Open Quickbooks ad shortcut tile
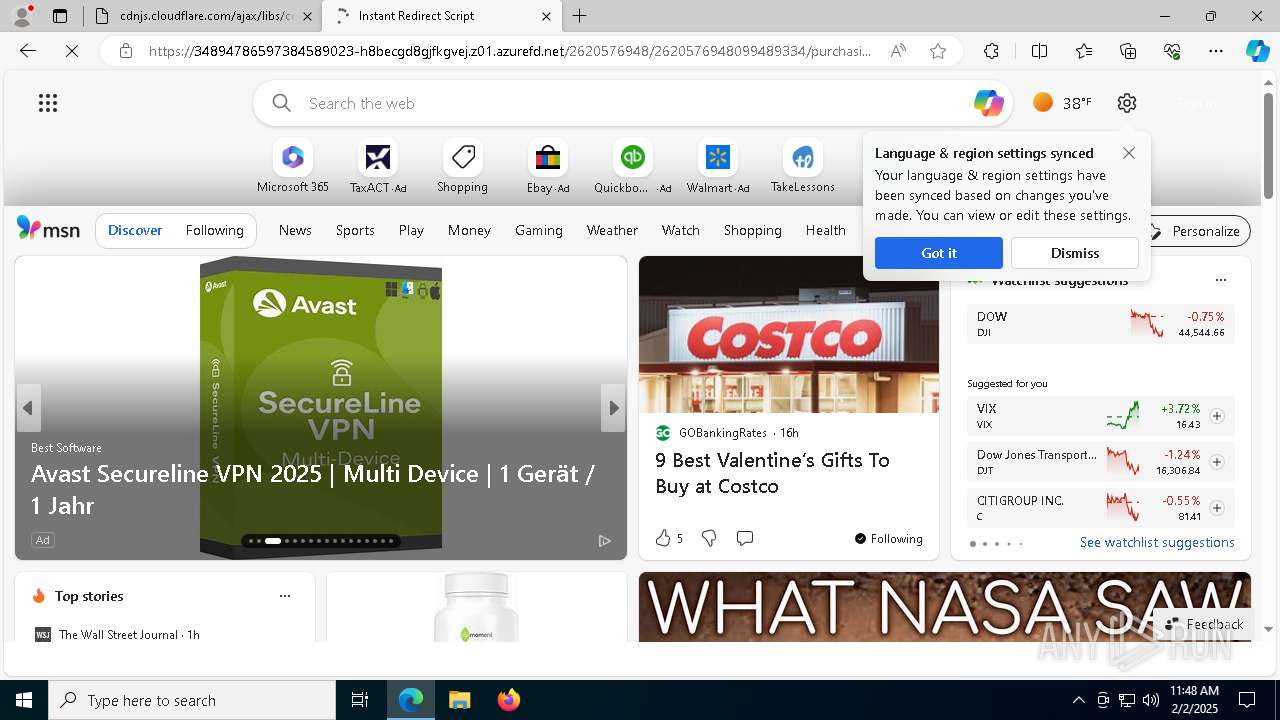The height and width of the screenshot is (720, 1280). click(x=632, y=166)
